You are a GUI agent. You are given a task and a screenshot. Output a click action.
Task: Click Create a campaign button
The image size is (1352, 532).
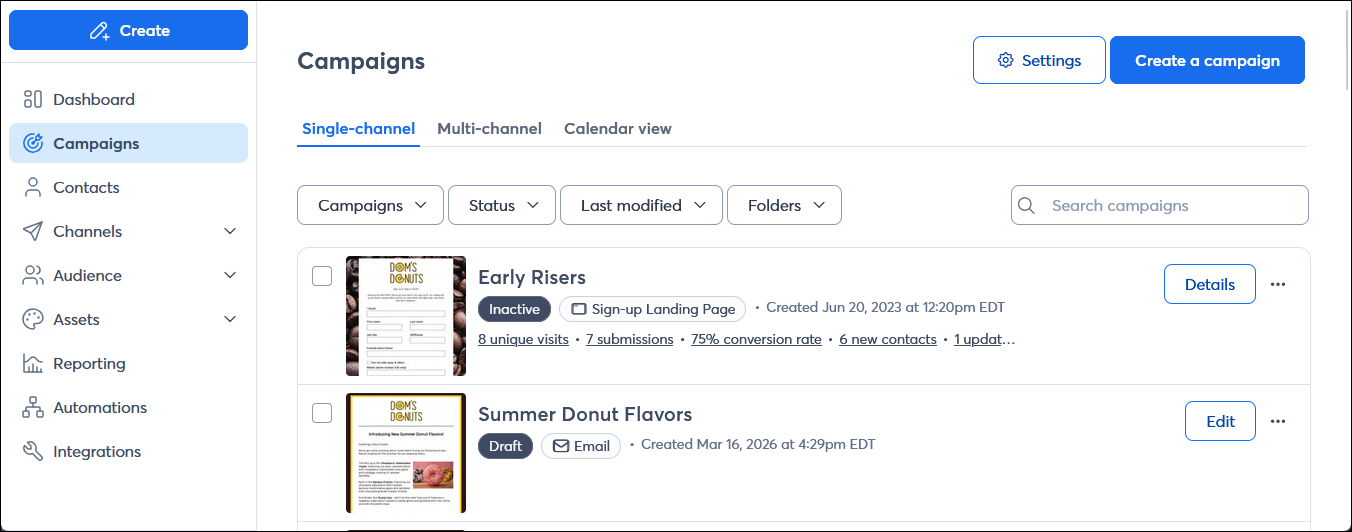pos(1207,60)
